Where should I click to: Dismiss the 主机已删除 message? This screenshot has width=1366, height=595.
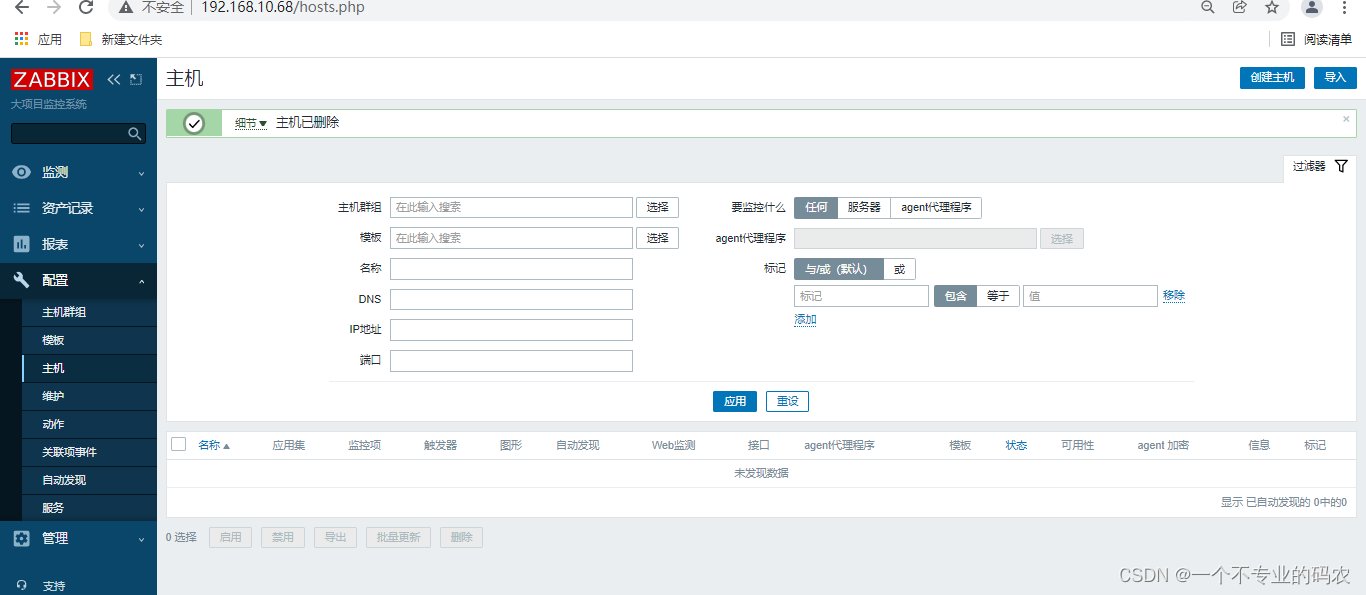pos(1346,118)
